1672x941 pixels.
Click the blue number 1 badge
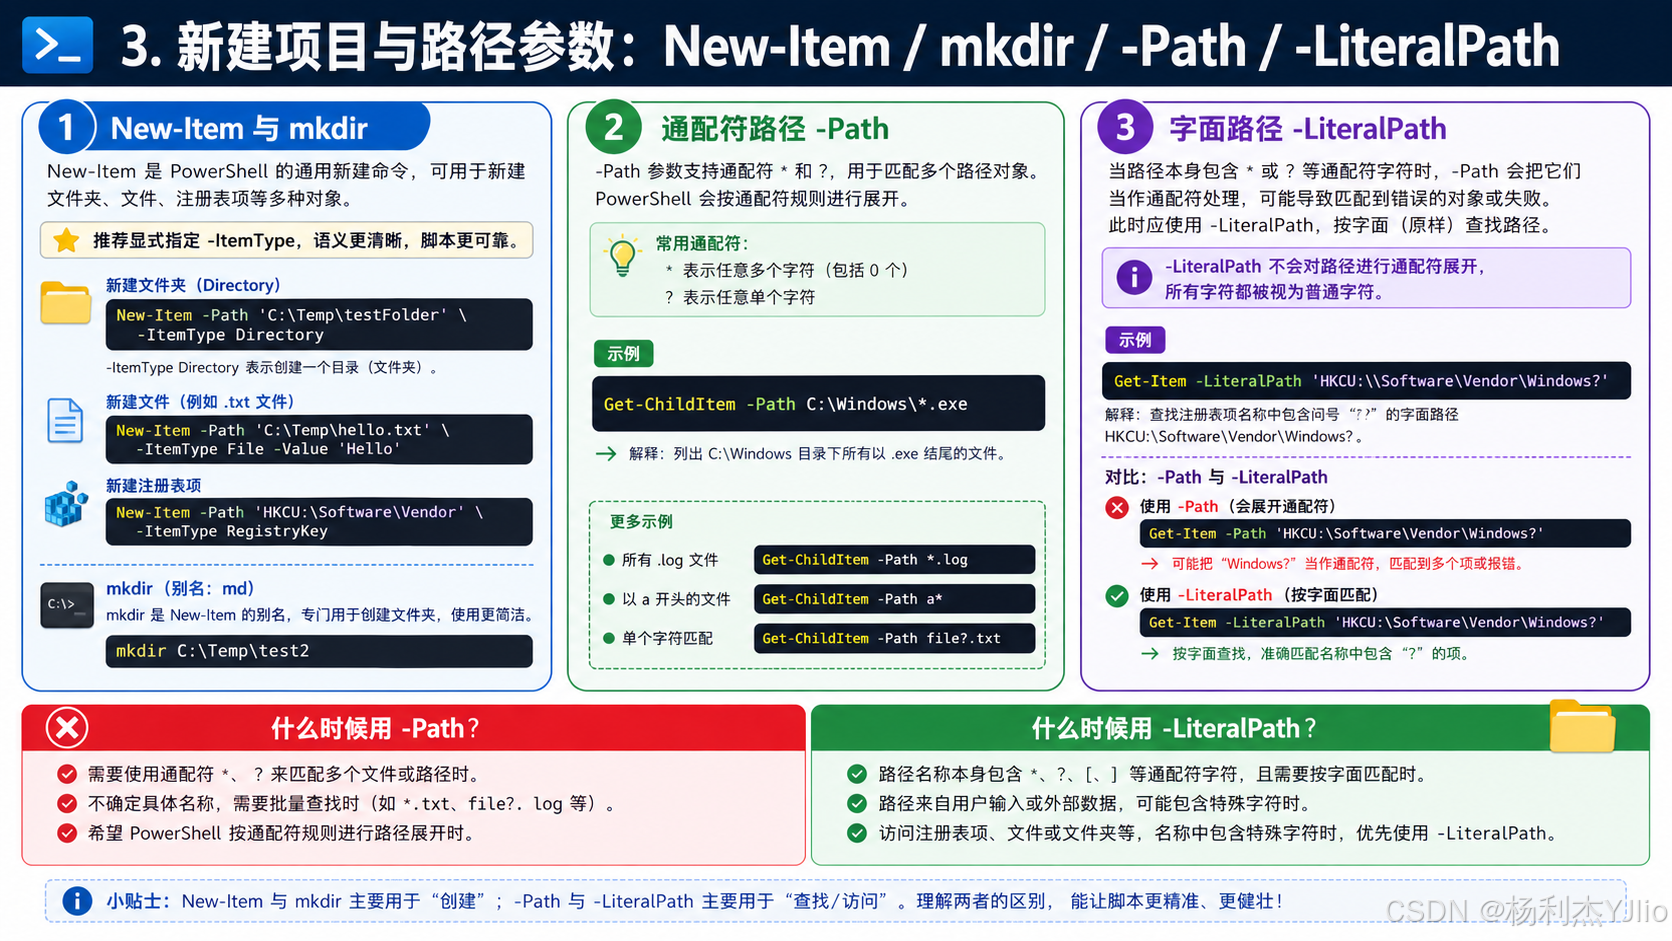click(x=66, y=128)
